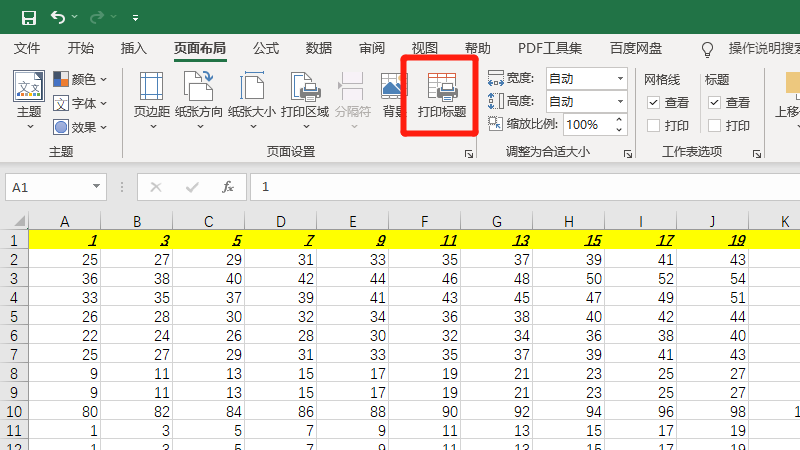The image size is (800, 450).
Task: Enable 网格线 打印 checkbox
Action: 654,126
